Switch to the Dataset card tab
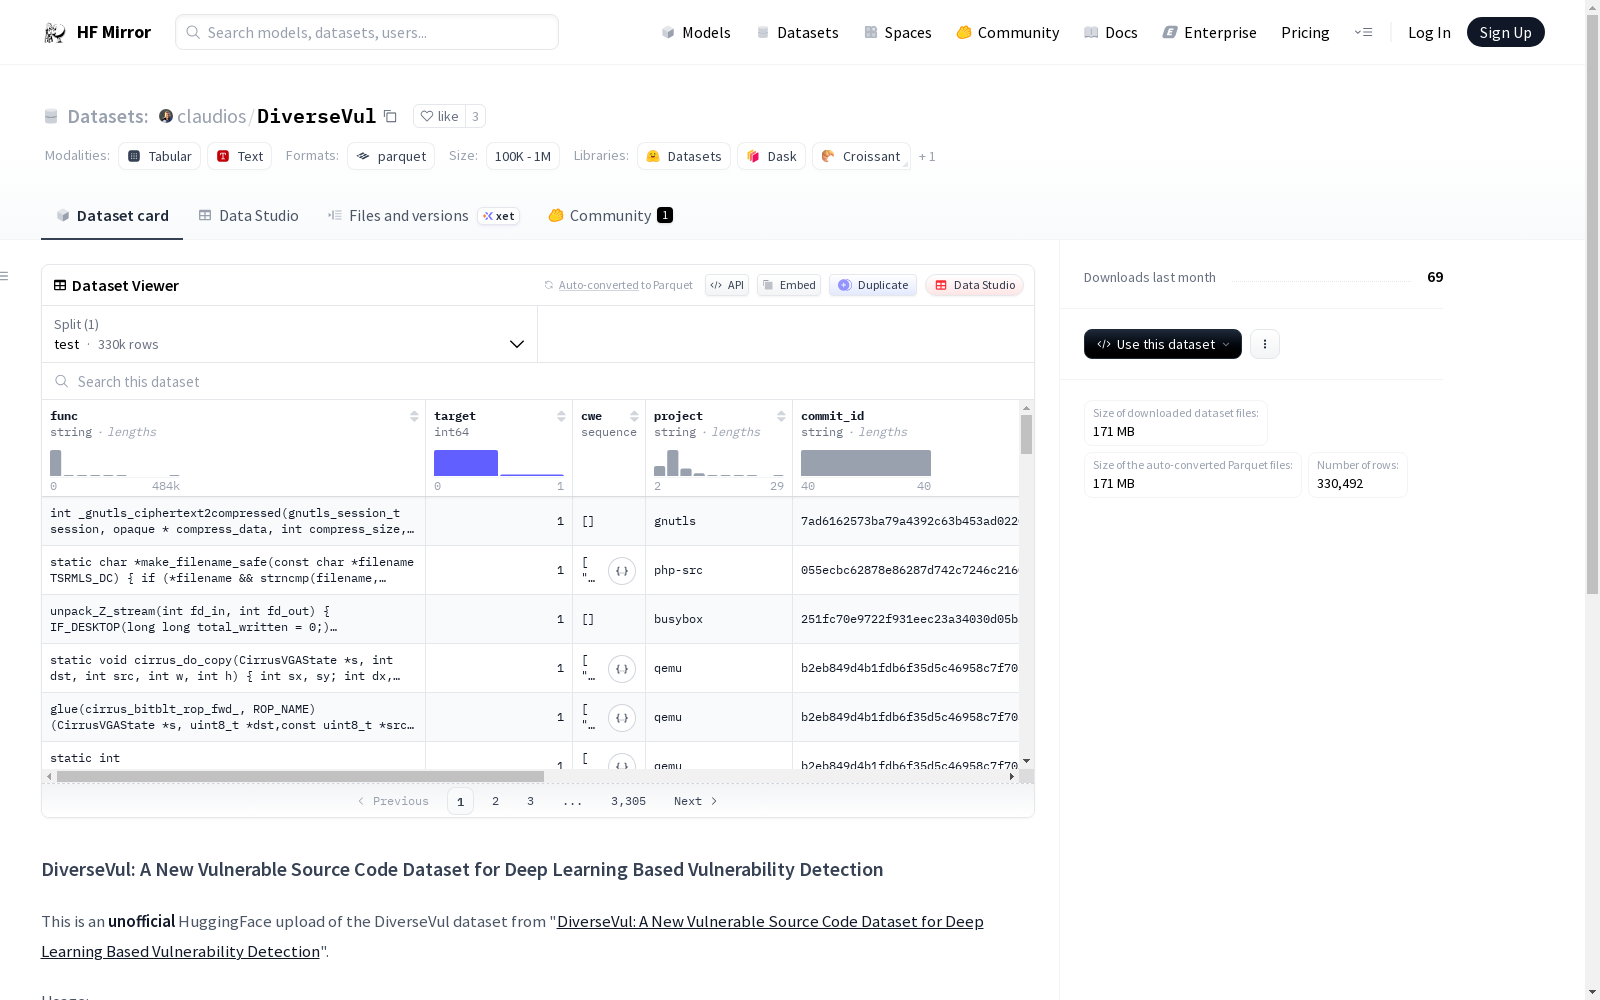 coord(112,216)
